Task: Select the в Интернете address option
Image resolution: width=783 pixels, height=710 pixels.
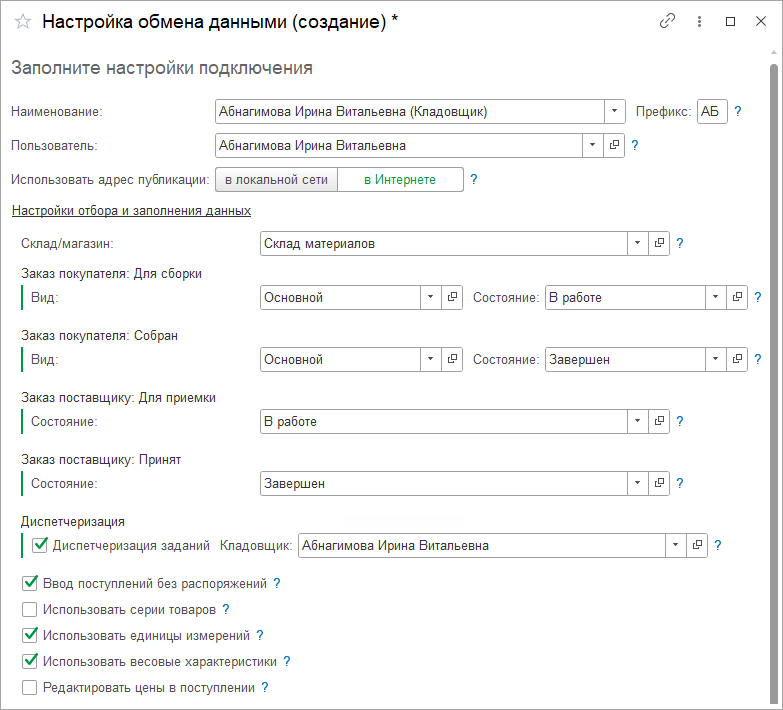Action: [x=400, y=180]
